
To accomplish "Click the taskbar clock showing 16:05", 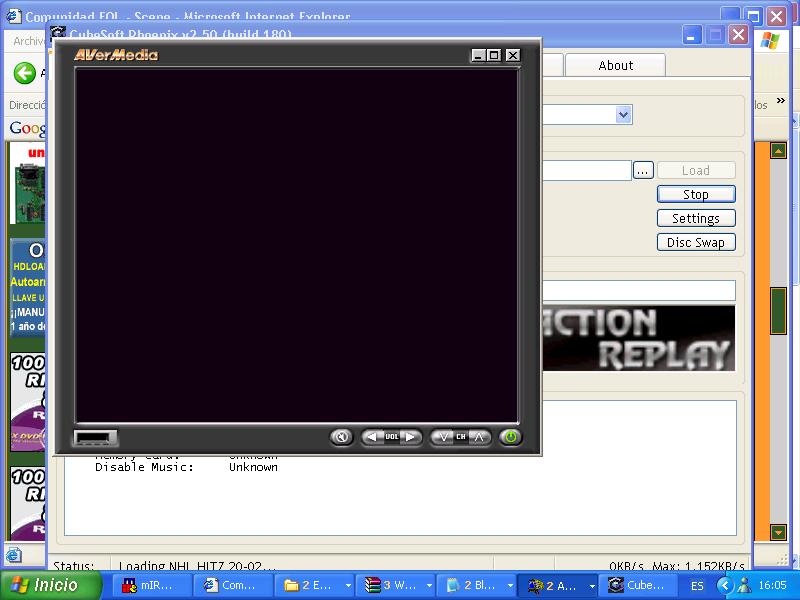I will click(x=772, y=585).
